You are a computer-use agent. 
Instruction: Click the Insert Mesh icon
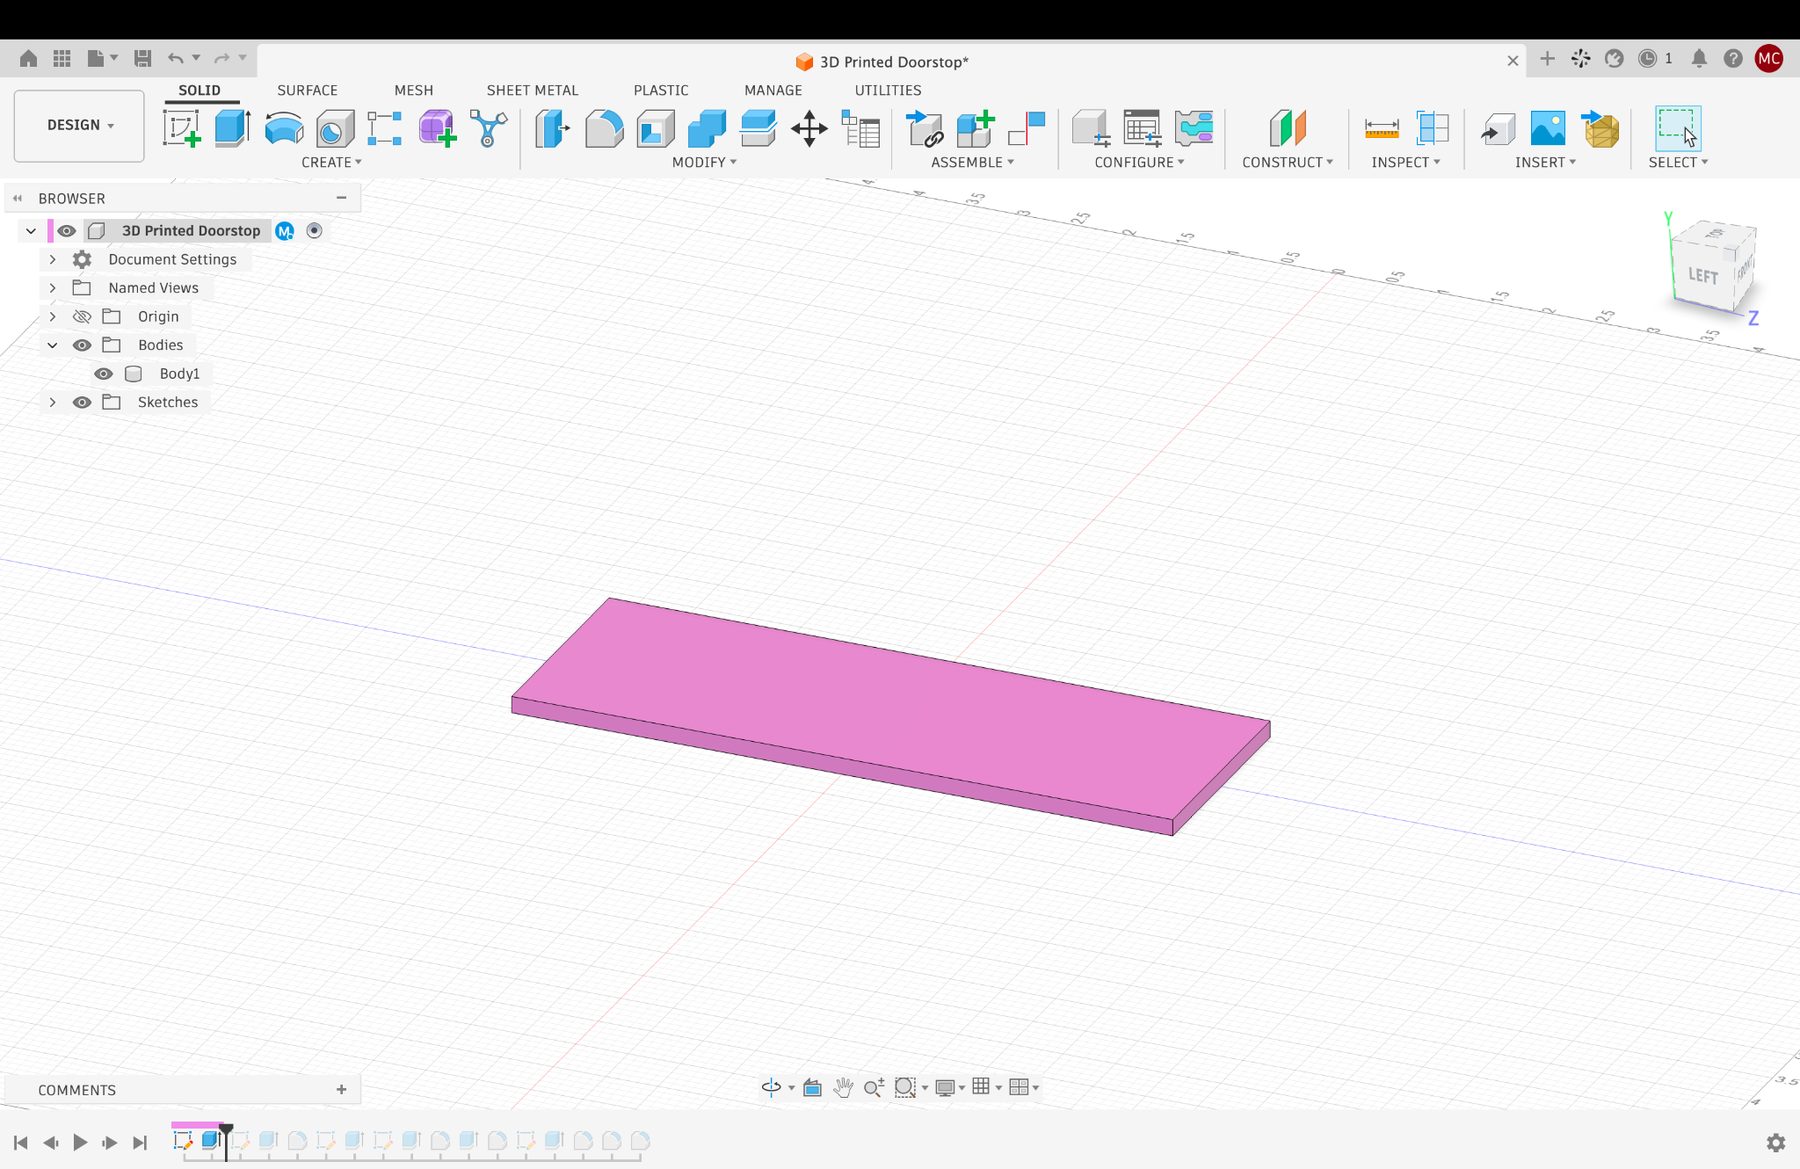pyautogui.click(x=1600, y=129)
